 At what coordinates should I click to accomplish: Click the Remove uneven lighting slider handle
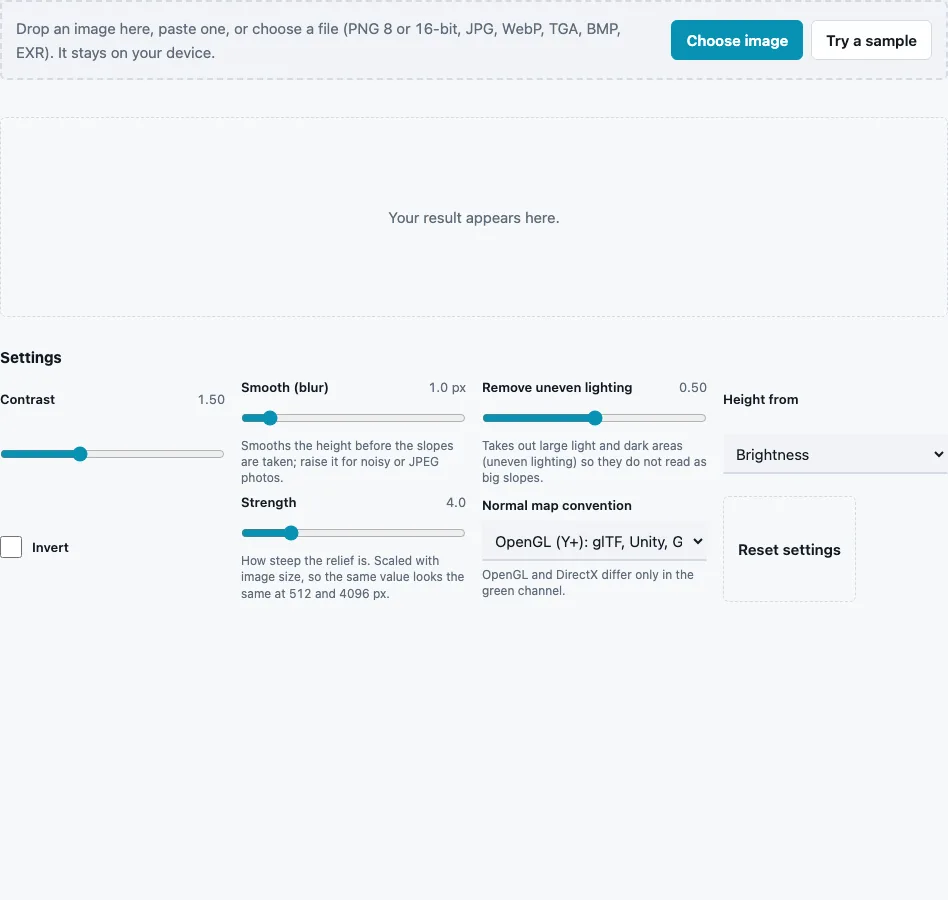595,418
